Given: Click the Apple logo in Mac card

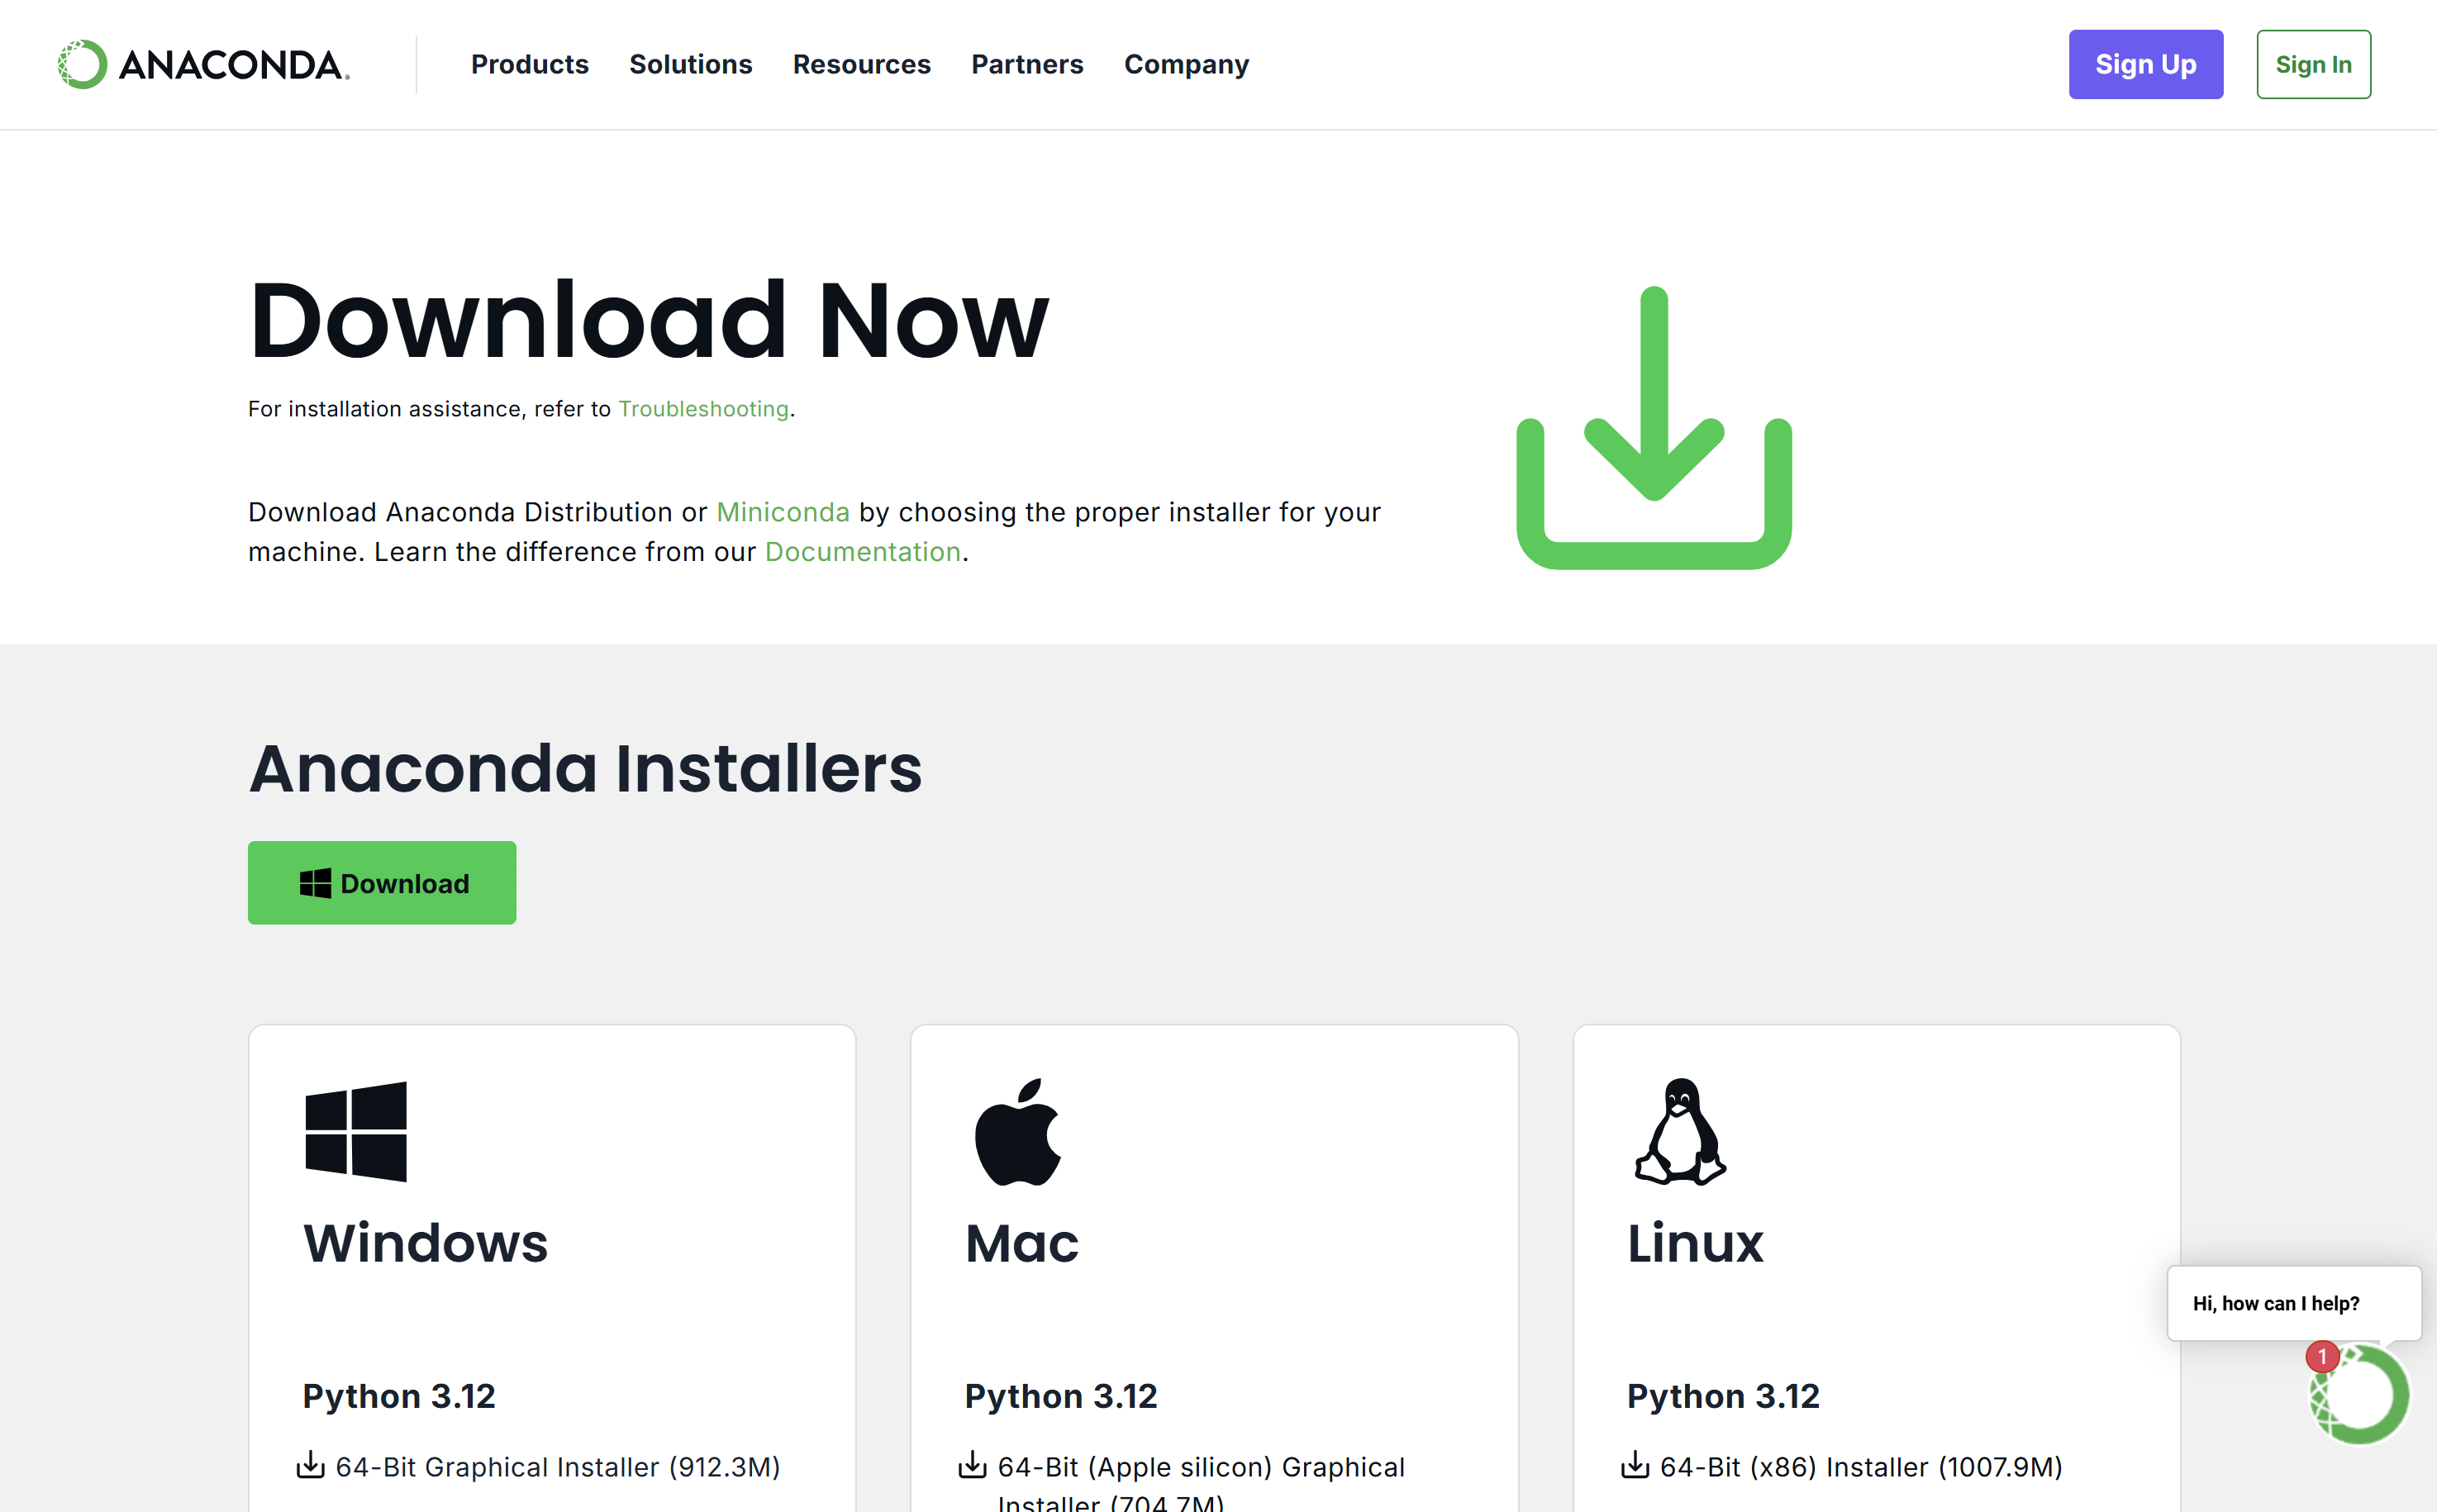Looking at the screenshot, I should [x=1017, y=1131].
